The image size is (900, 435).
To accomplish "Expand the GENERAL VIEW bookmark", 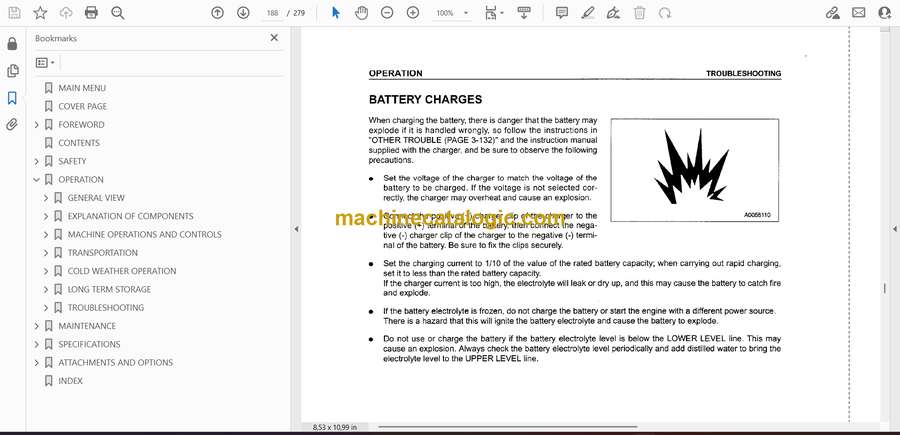I will [46, 198].
